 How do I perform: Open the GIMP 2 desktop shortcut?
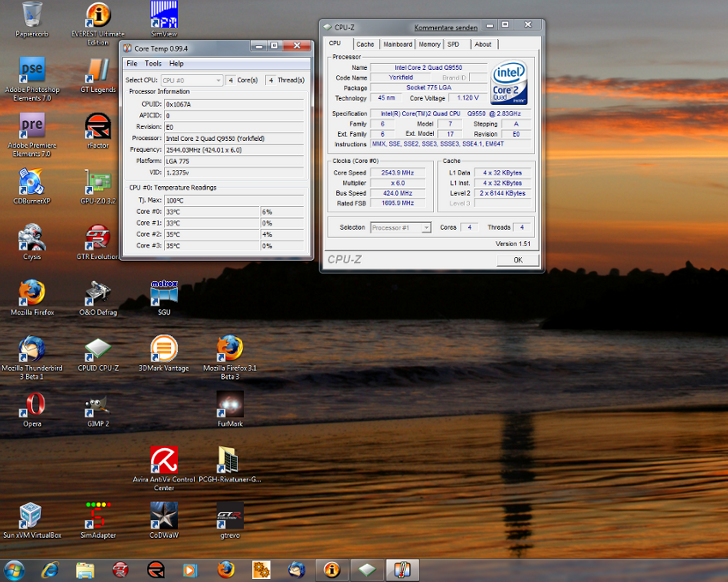pos(98,404)
